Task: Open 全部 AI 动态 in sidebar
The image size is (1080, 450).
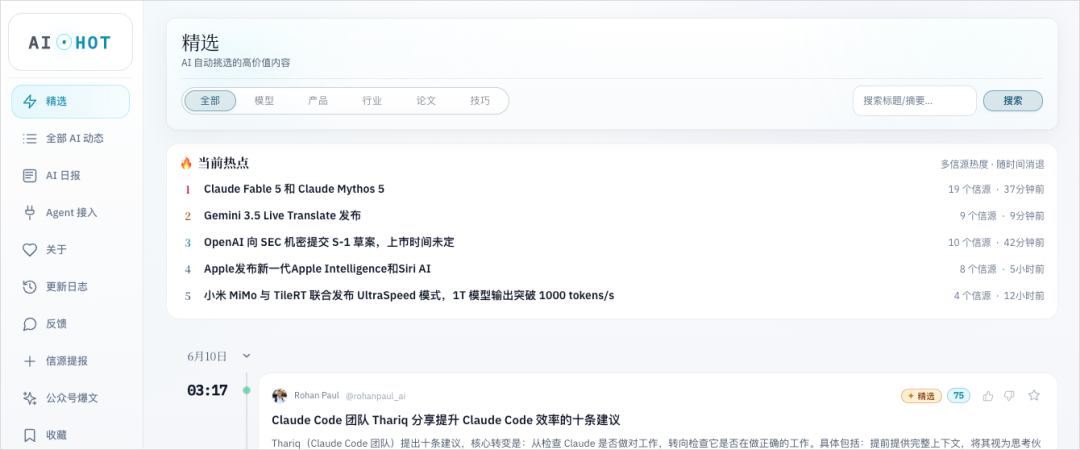Action: (70, 139)
